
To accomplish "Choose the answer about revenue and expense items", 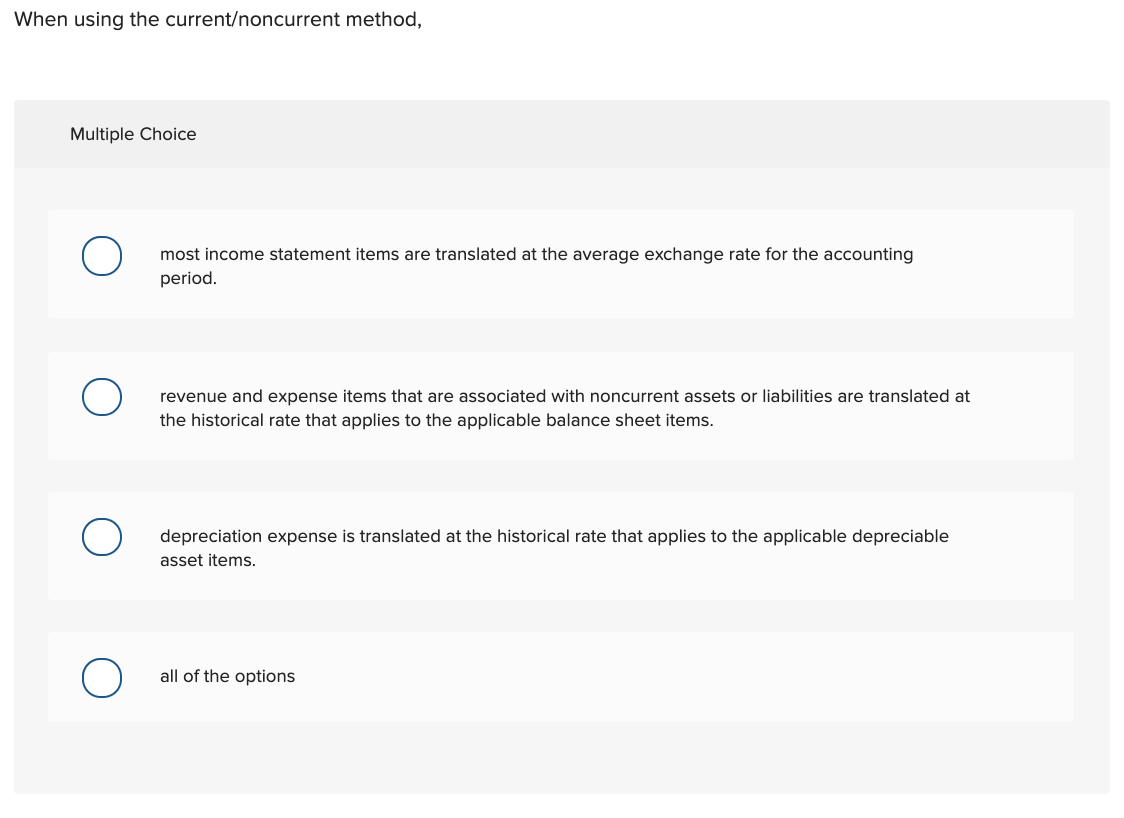I will 565,407.
